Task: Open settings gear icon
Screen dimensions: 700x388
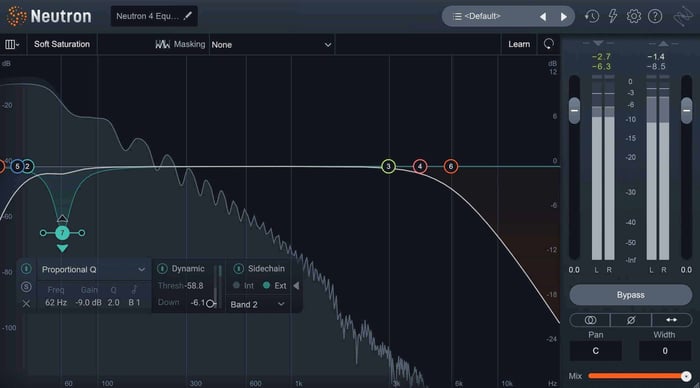Action: (633, 17)
